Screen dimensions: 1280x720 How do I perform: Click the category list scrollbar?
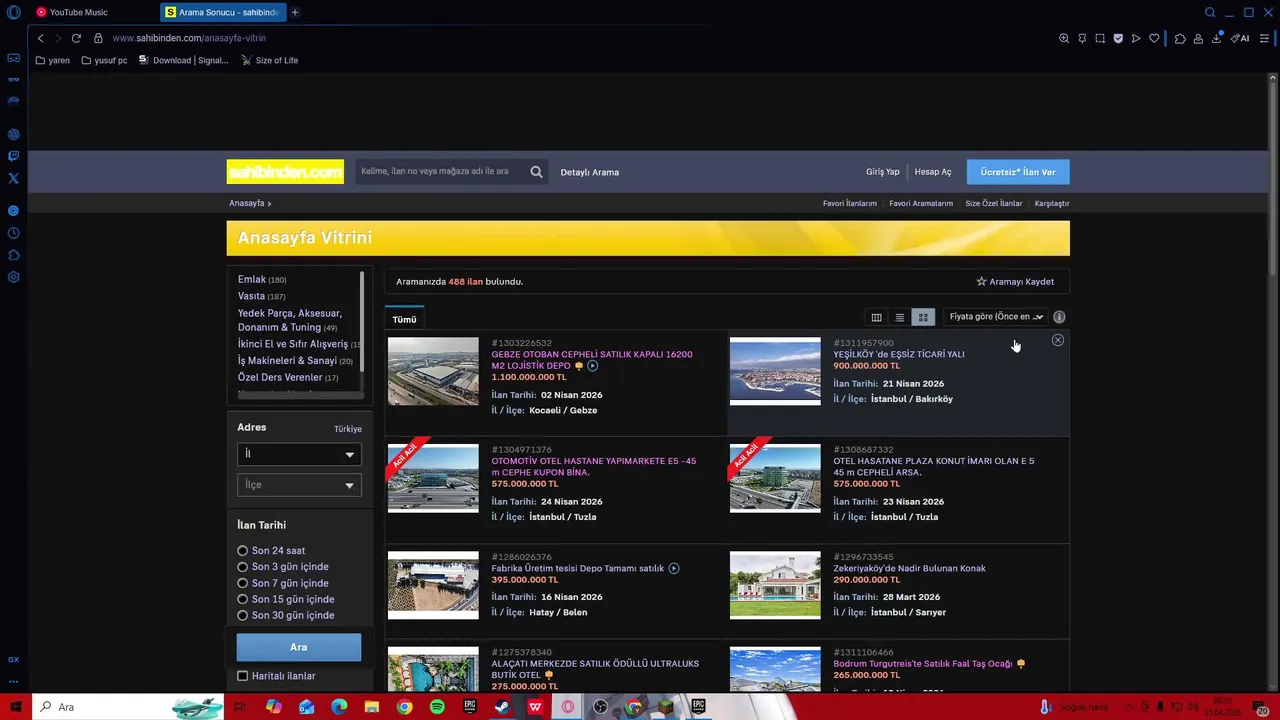(x=362, y=322)
